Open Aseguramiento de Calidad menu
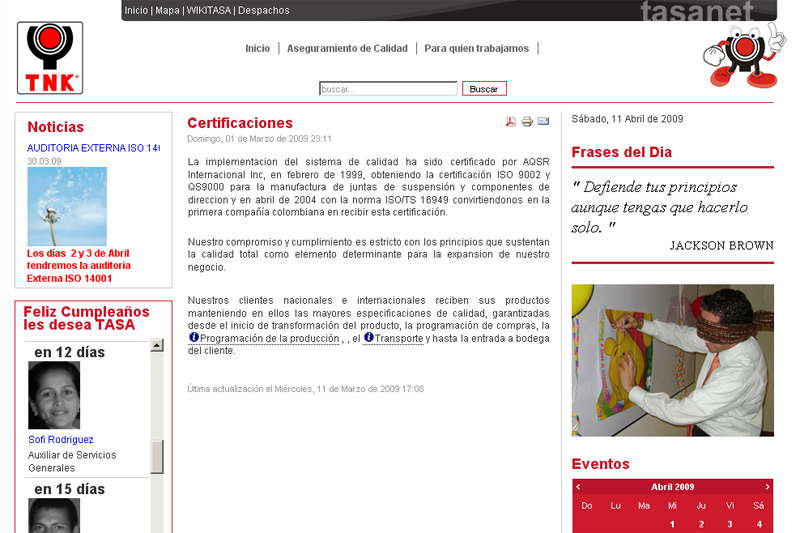Screen dimensions: 800x533 point(347,48)
